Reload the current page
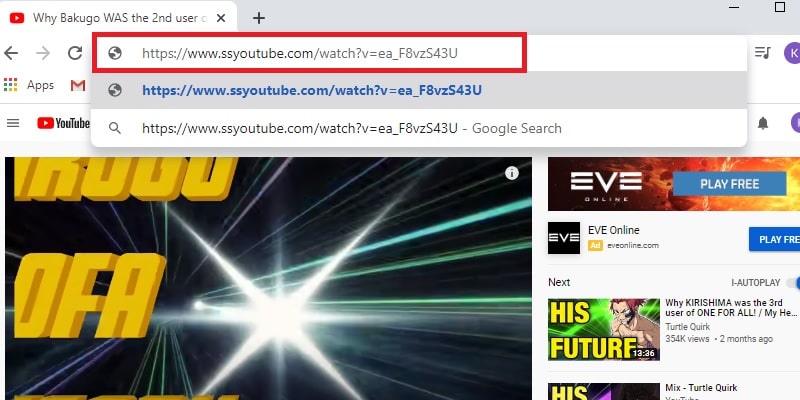The image size is (800, 400). click(75, 53)
